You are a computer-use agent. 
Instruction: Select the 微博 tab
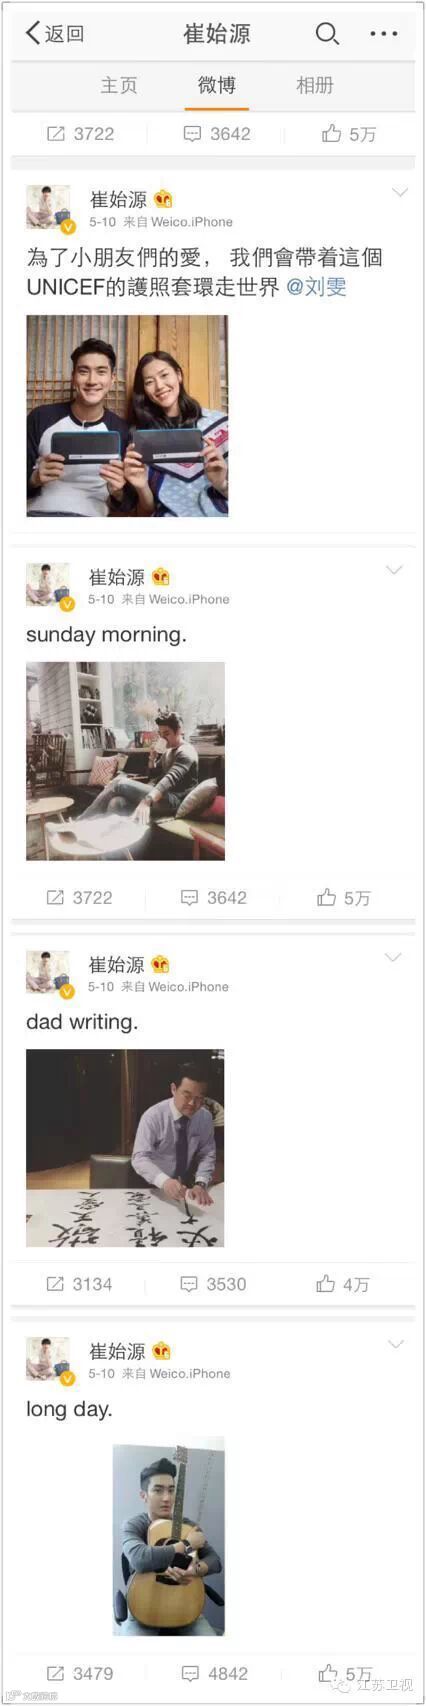click(216, 86)
